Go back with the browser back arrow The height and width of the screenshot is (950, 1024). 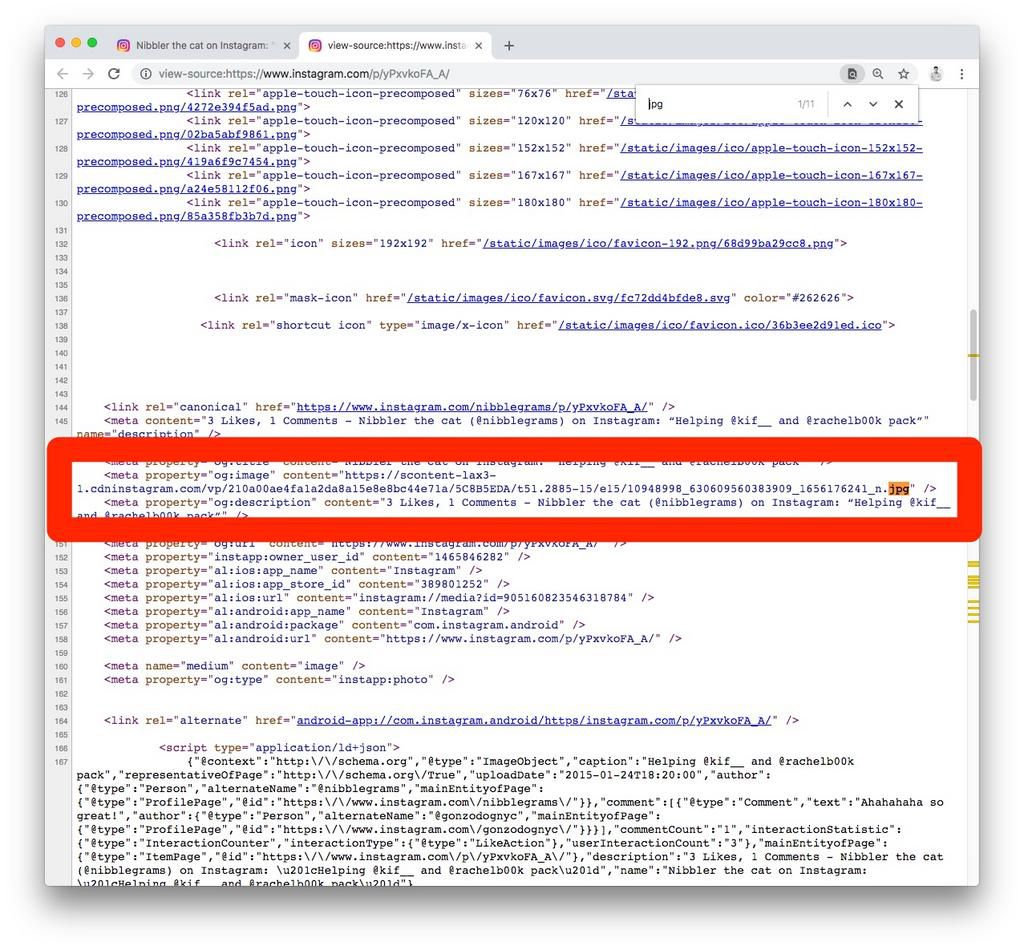pos(63,74)
